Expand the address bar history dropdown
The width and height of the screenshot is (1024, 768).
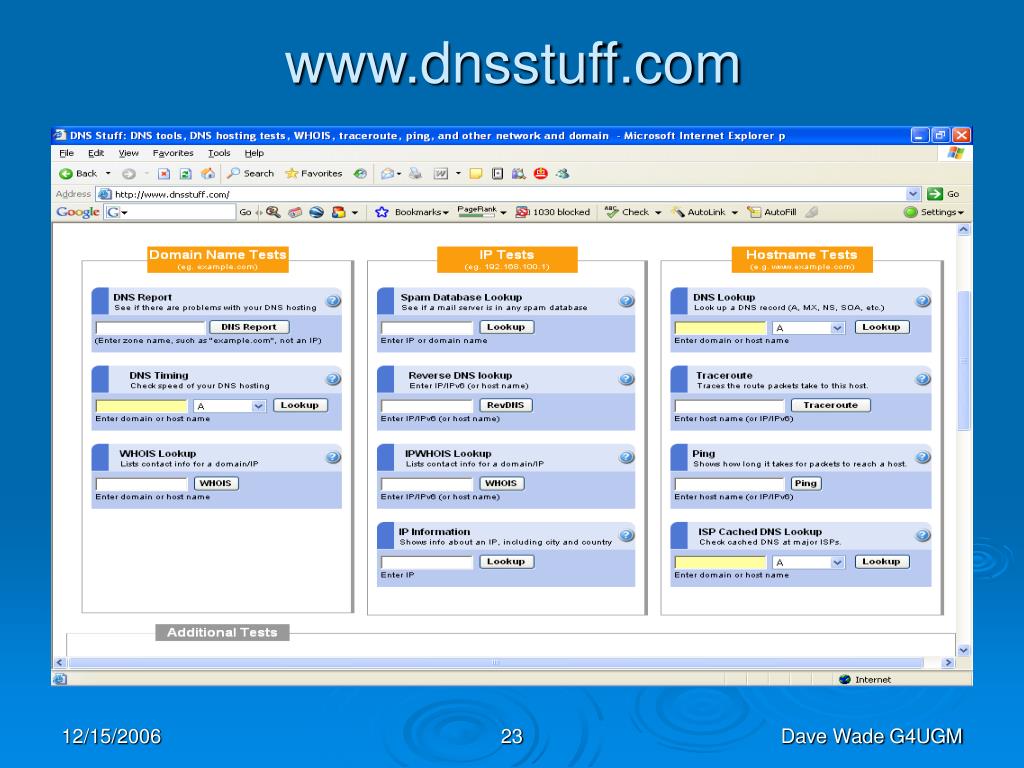tap(913, 194)
